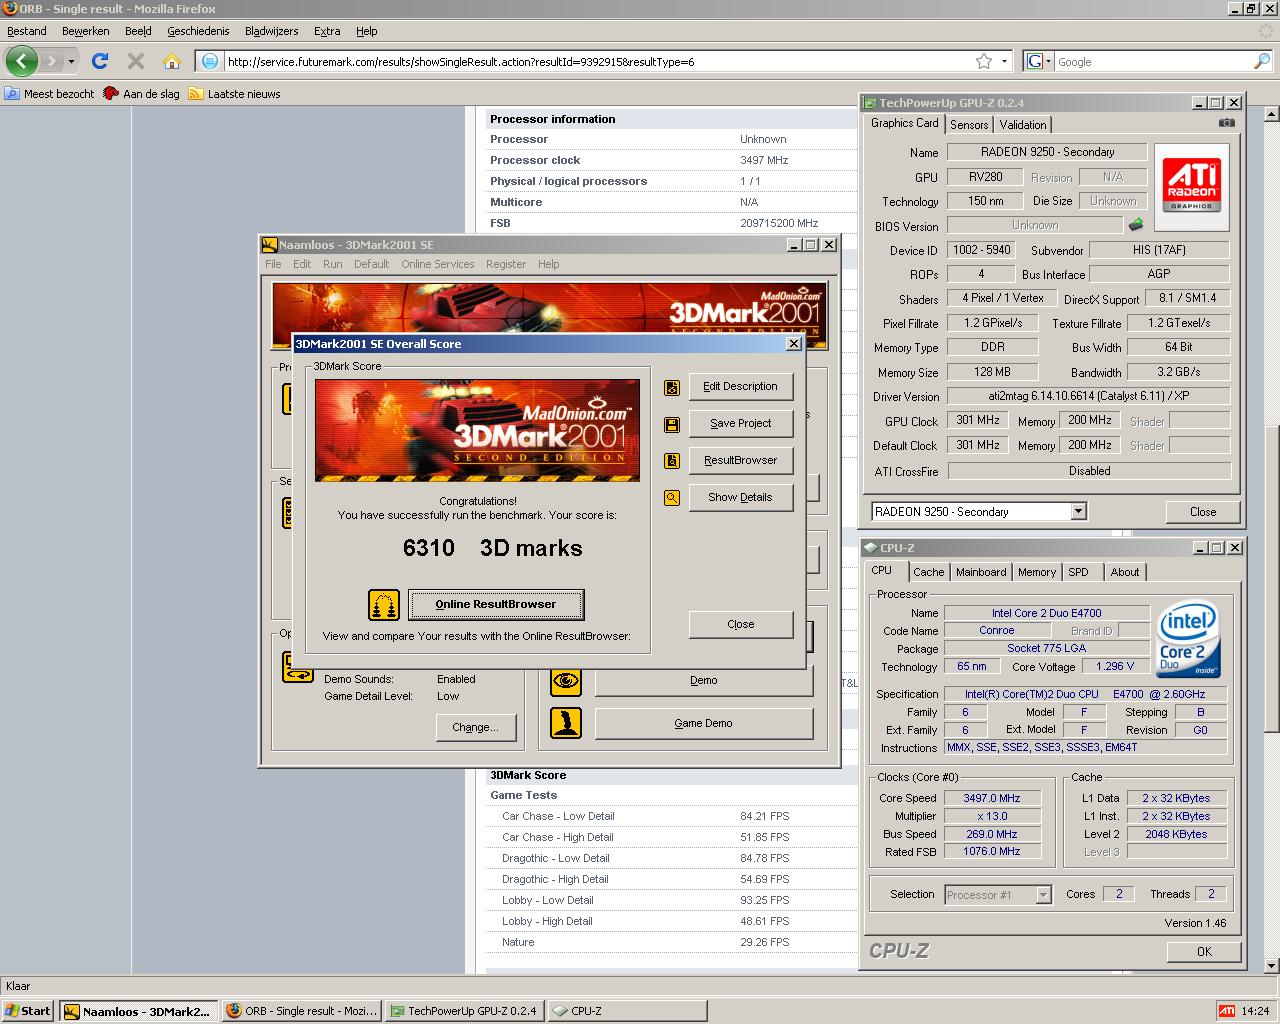This screenshot has height=1024, width=1280.
Task: Click the ATI tray icon near the clock
Action: pyautogui.click(x=1226, y=1010)
